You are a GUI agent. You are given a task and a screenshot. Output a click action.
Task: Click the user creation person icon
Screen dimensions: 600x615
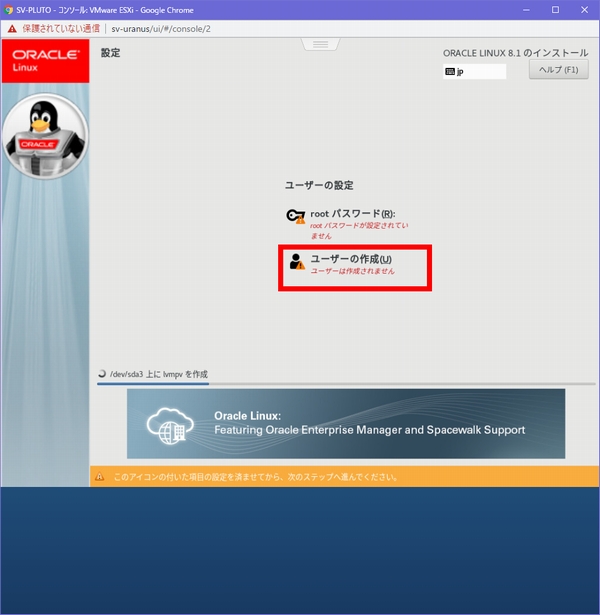tap(297, 262)
